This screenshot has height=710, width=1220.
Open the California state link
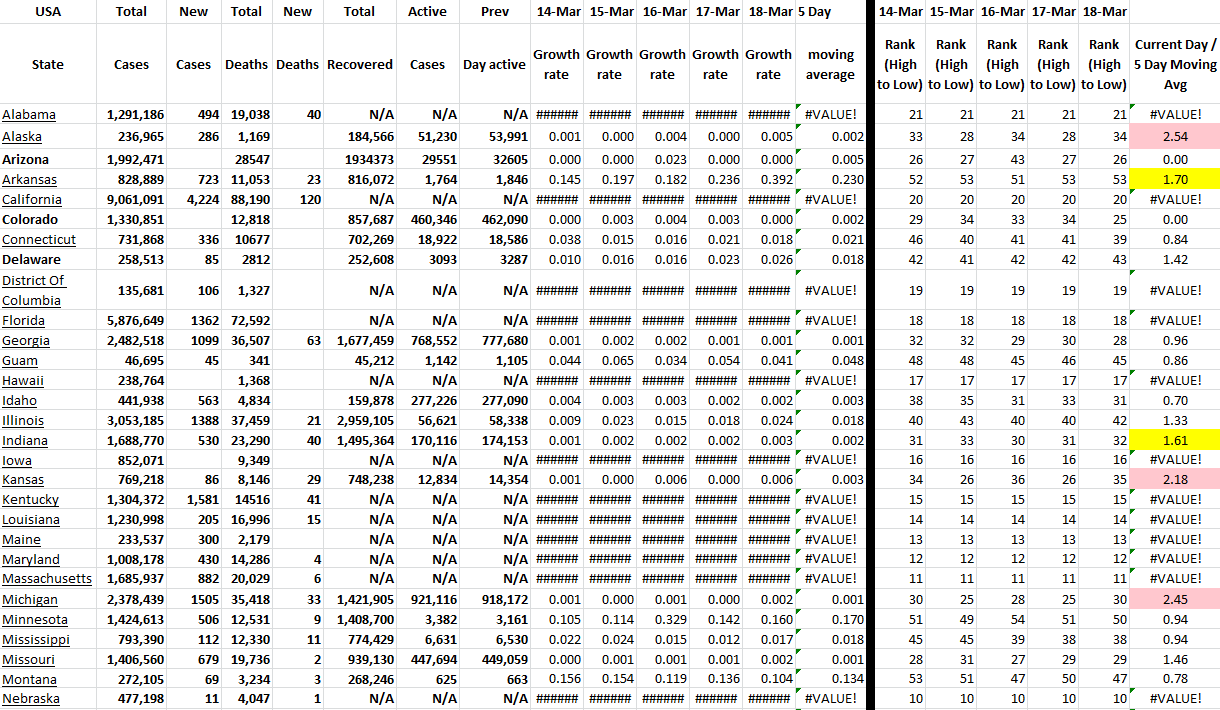pyautogui.click(x=32, y=200)
